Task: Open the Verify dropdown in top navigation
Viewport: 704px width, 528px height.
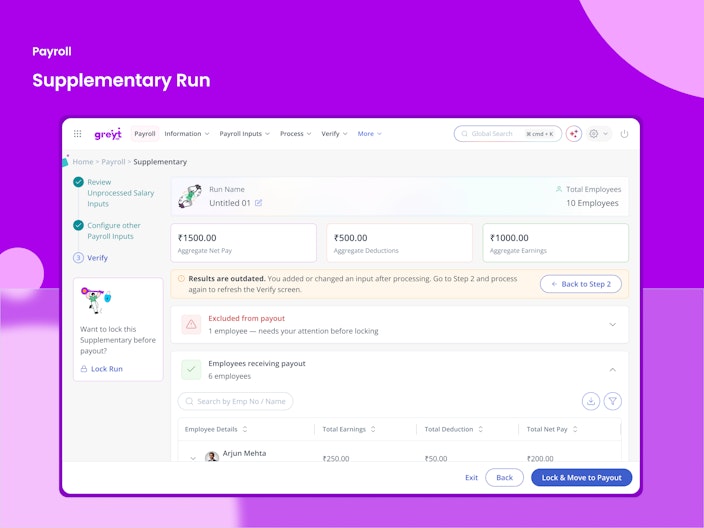Action: pos(334,134)
